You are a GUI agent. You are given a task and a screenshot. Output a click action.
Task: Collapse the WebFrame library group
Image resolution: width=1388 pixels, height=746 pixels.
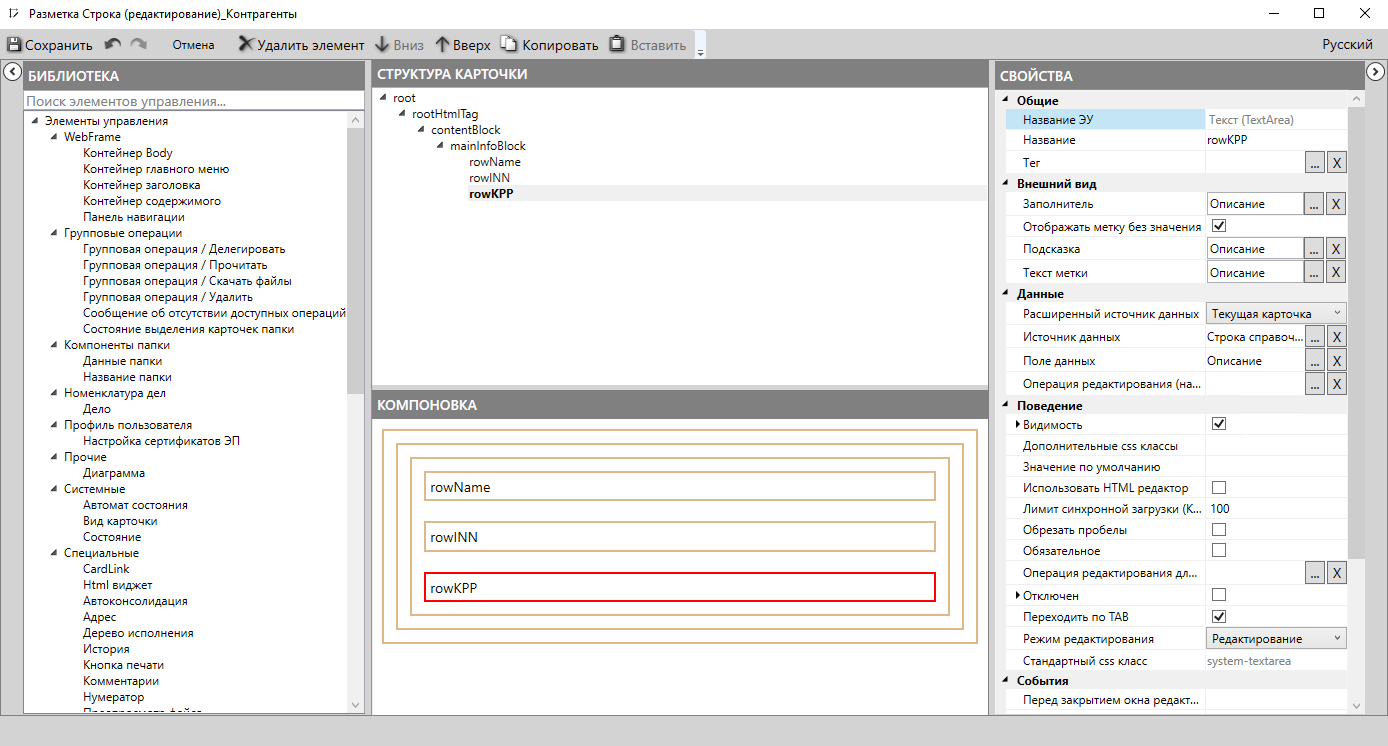(x=54, y=137)
